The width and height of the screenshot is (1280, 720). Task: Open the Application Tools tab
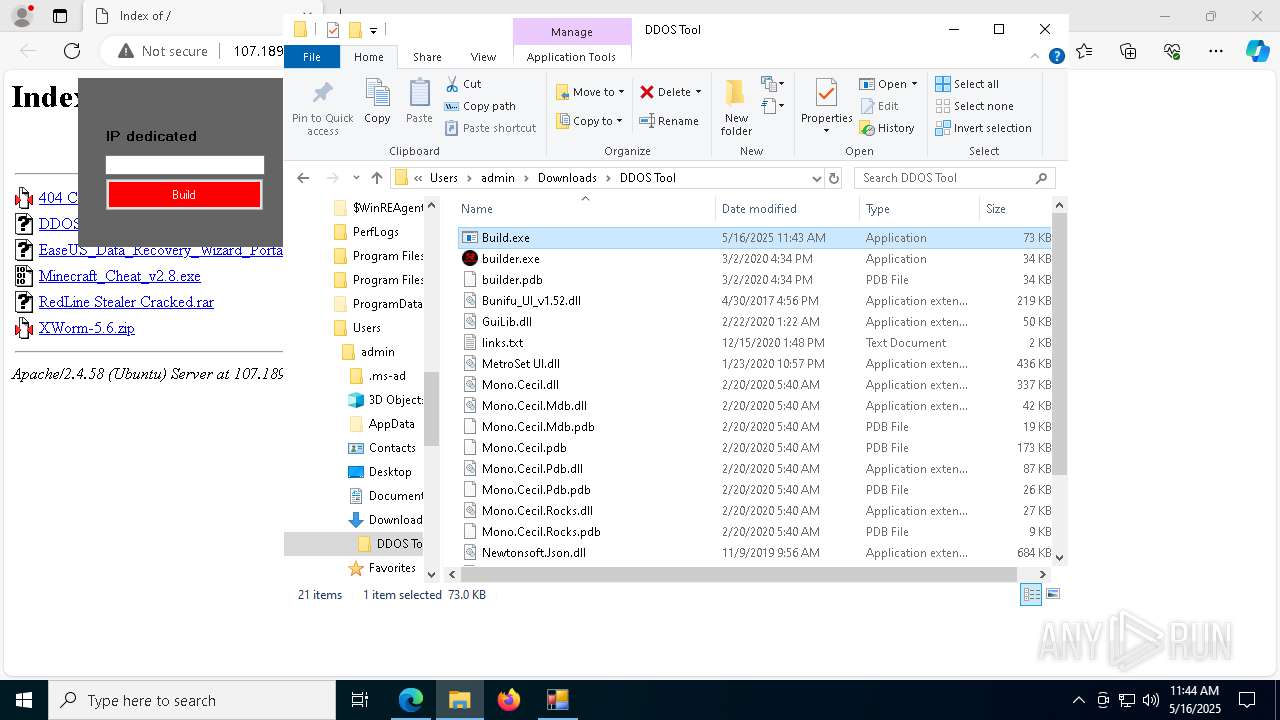click(x=571, y=57)
